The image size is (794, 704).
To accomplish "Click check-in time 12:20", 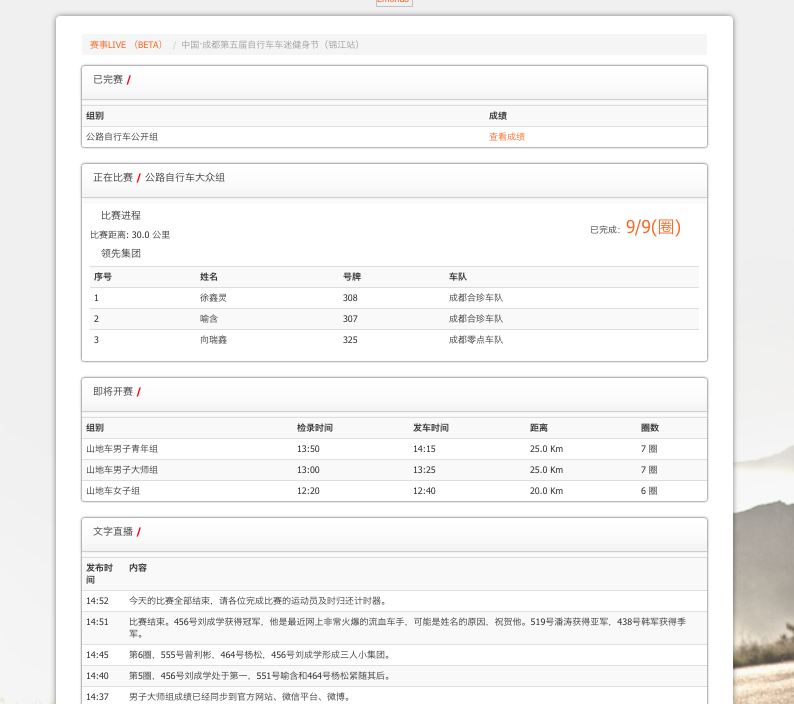I will coord(308,491).
